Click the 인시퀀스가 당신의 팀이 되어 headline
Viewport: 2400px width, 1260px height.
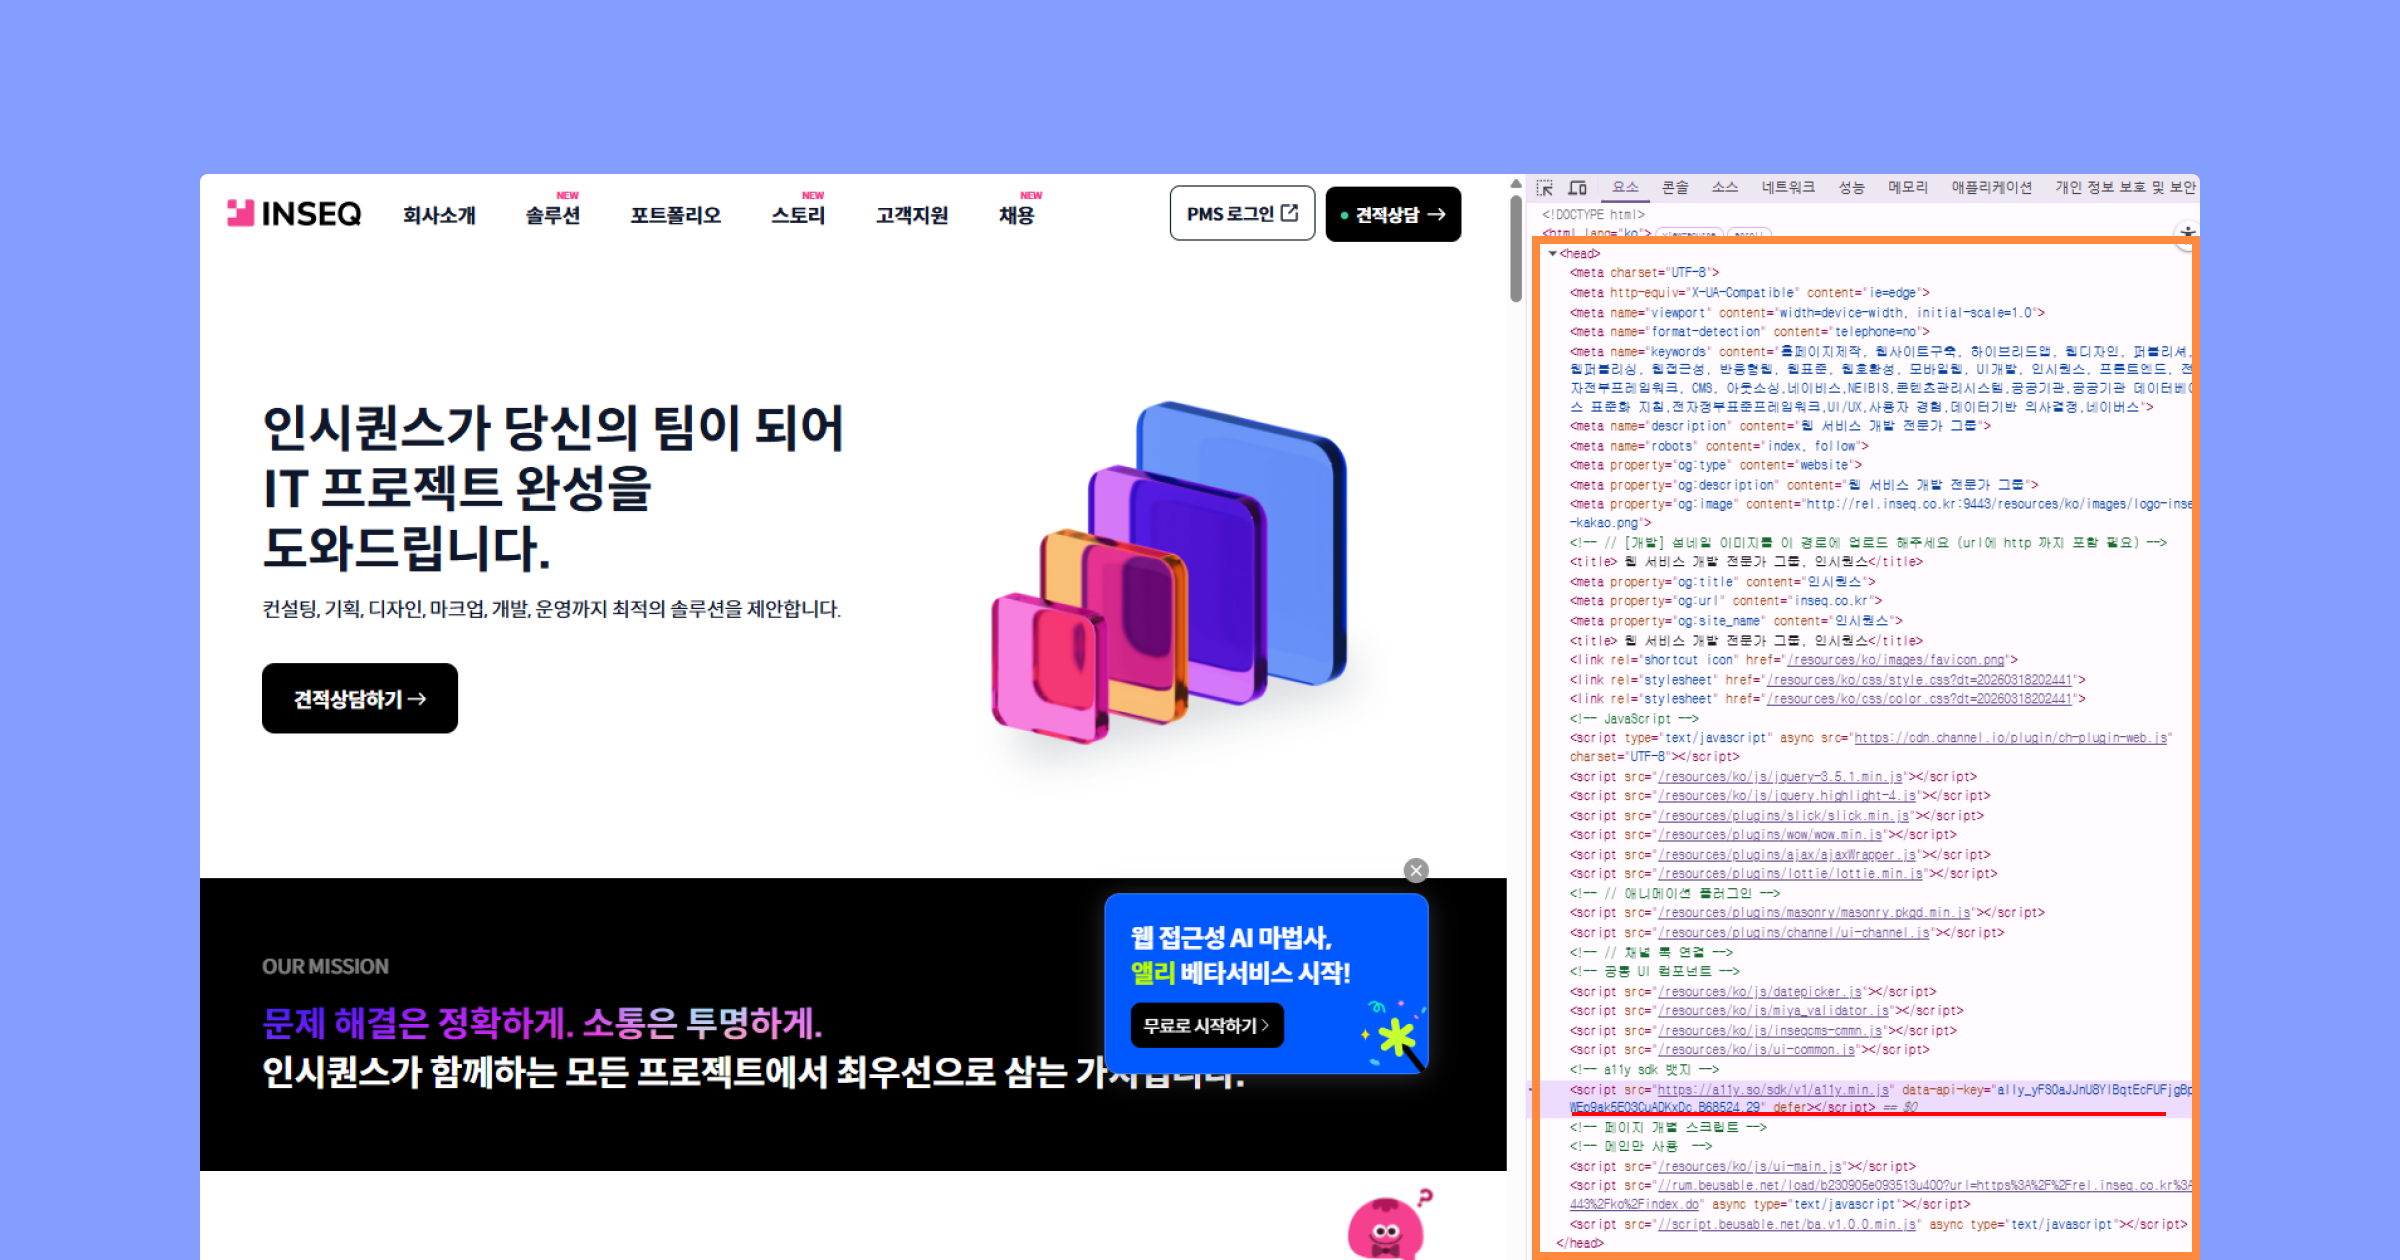pyautogui.click(x=553, y=429)
